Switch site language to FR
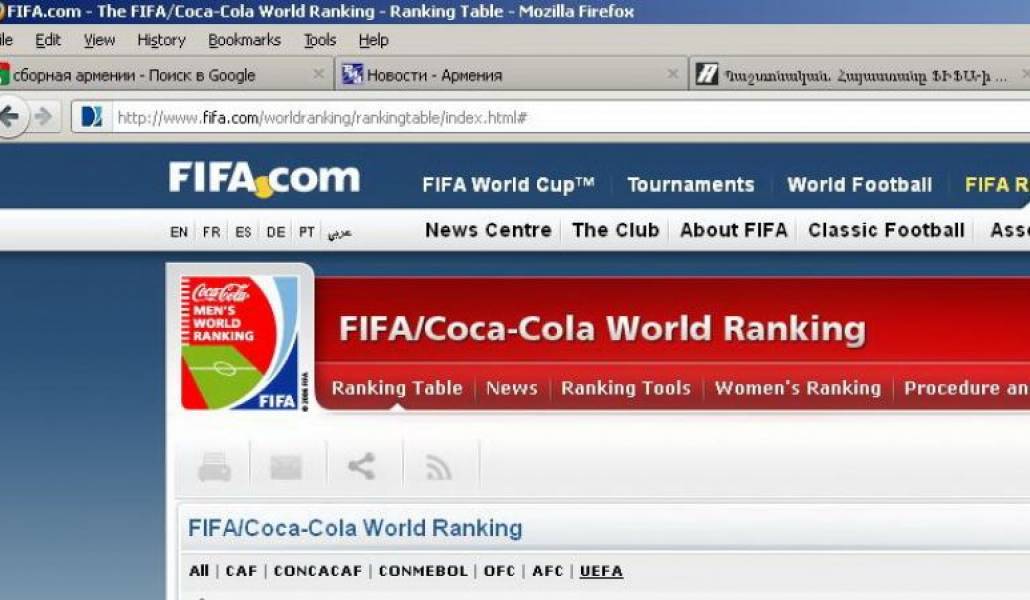This screenshot has width=1030, height=600. click(211, 232)
